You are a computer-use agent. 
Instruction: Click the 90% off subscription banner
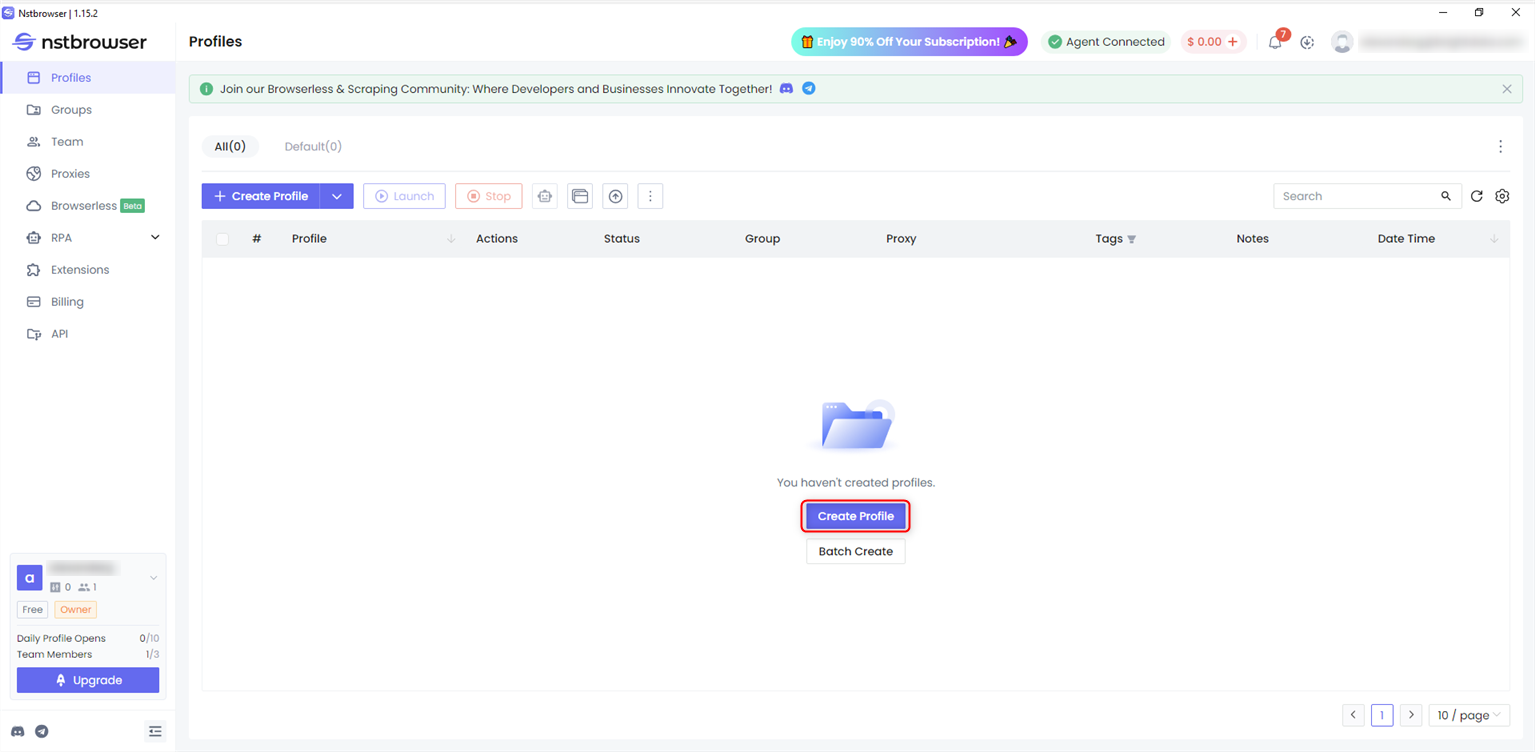tap(909, 42)
